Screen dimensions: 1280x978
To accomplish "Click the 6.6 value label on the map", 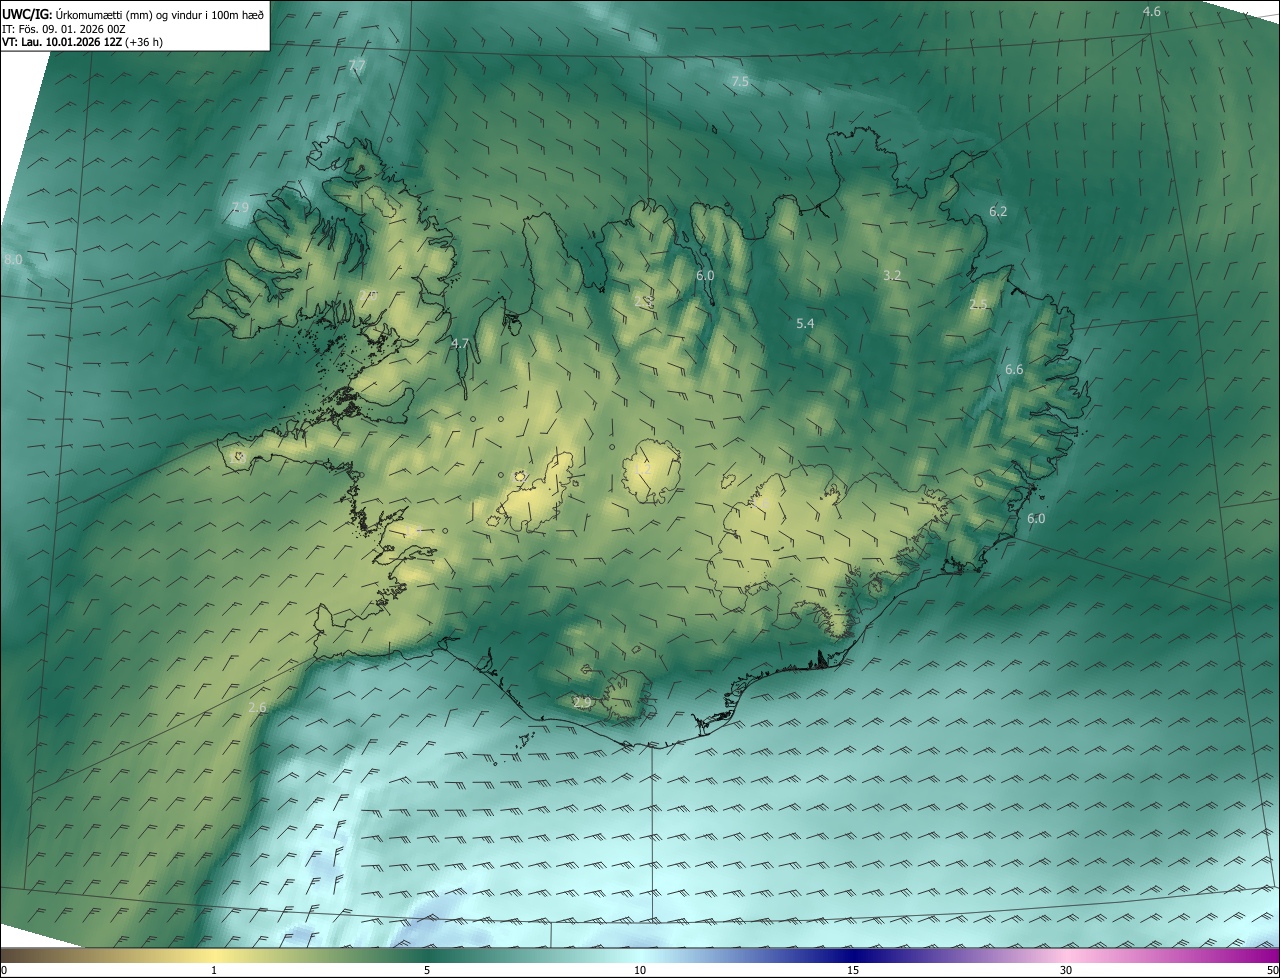I will [x=1014, y=370].
